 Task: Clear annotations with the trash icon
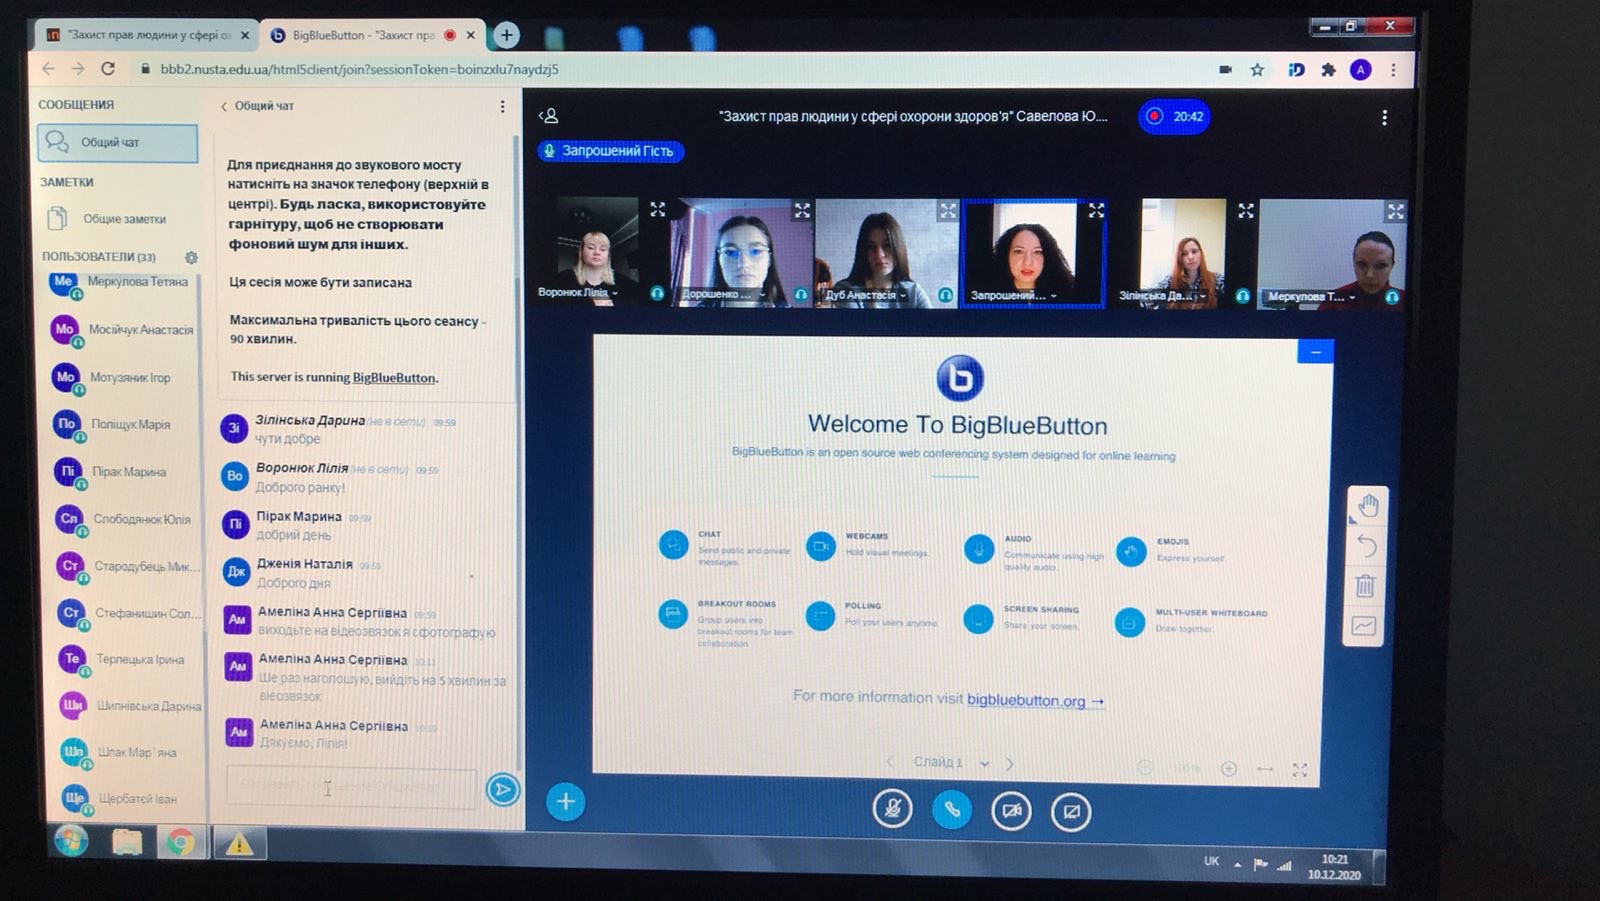(1365, 586)
